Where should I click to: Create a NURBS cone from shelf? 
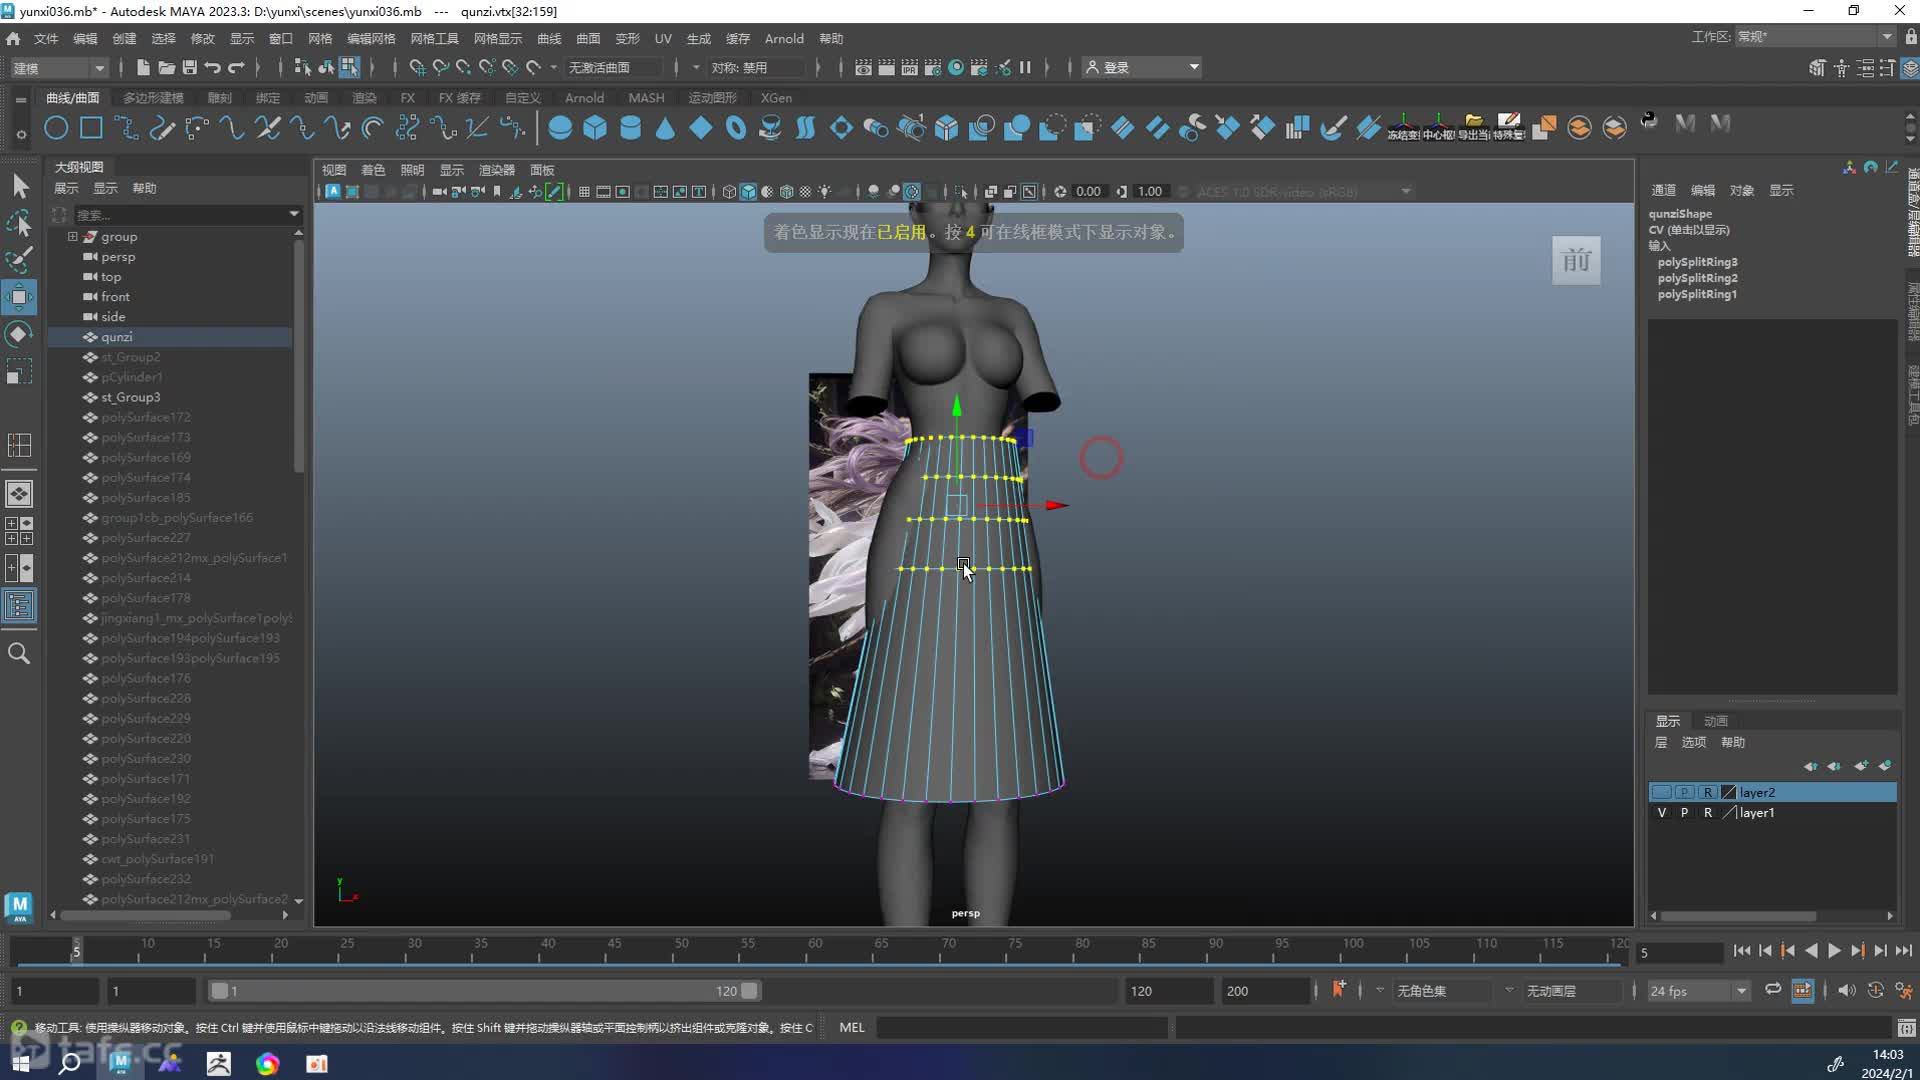[665, 128]
